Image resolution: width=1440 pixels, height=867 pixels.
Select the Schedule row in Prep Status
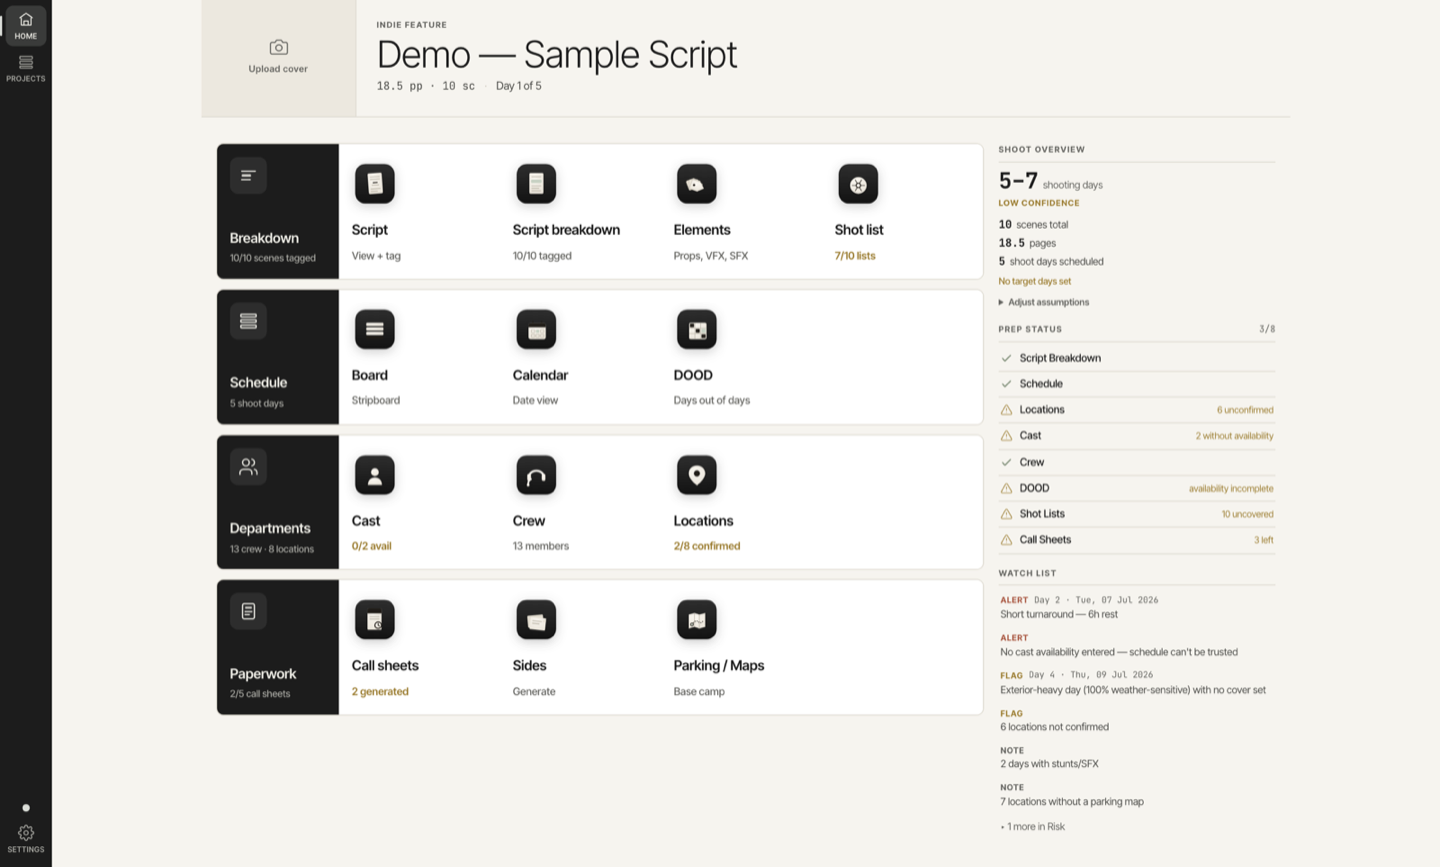(1136, 384)
